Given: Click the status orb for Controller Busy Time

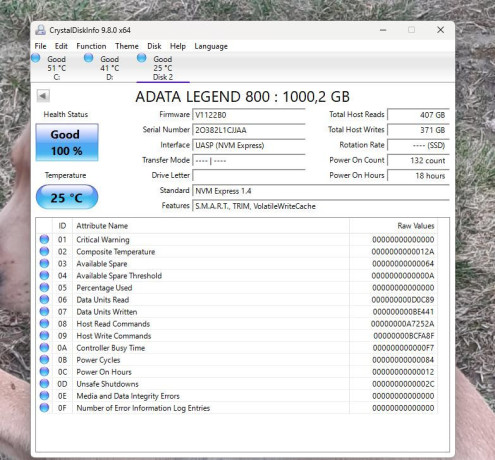Looking at the screenshot, I should [x=44, y=347].
